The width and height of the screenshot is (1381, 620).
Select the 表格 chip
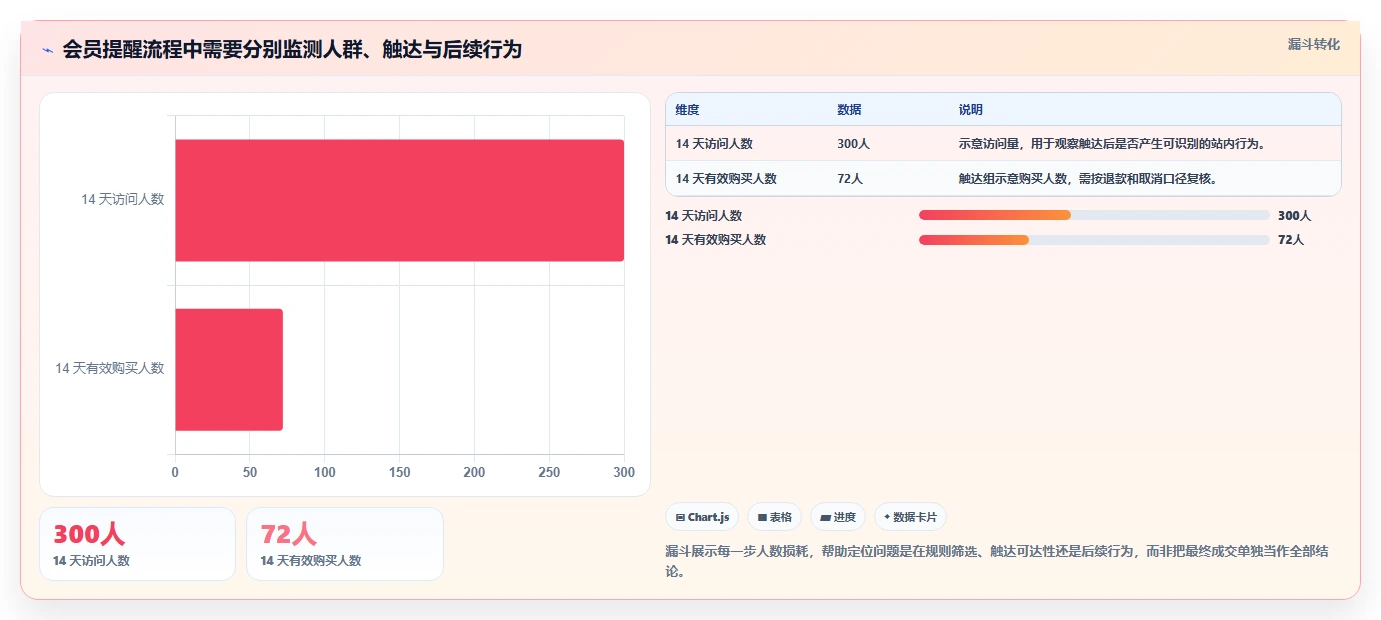tap(774, 517)
